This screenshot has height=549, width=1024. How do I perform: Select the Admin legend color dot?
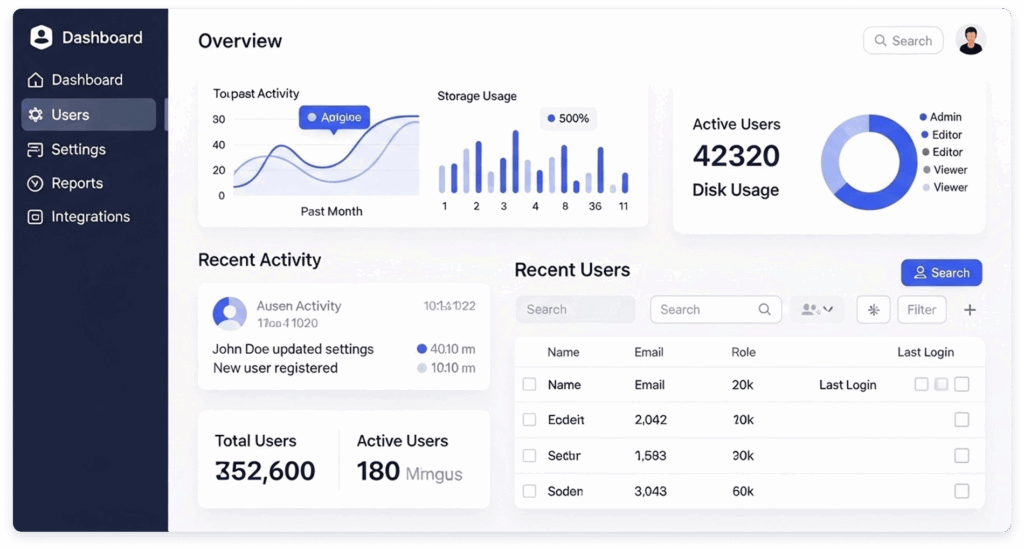[x=922, y=118]
